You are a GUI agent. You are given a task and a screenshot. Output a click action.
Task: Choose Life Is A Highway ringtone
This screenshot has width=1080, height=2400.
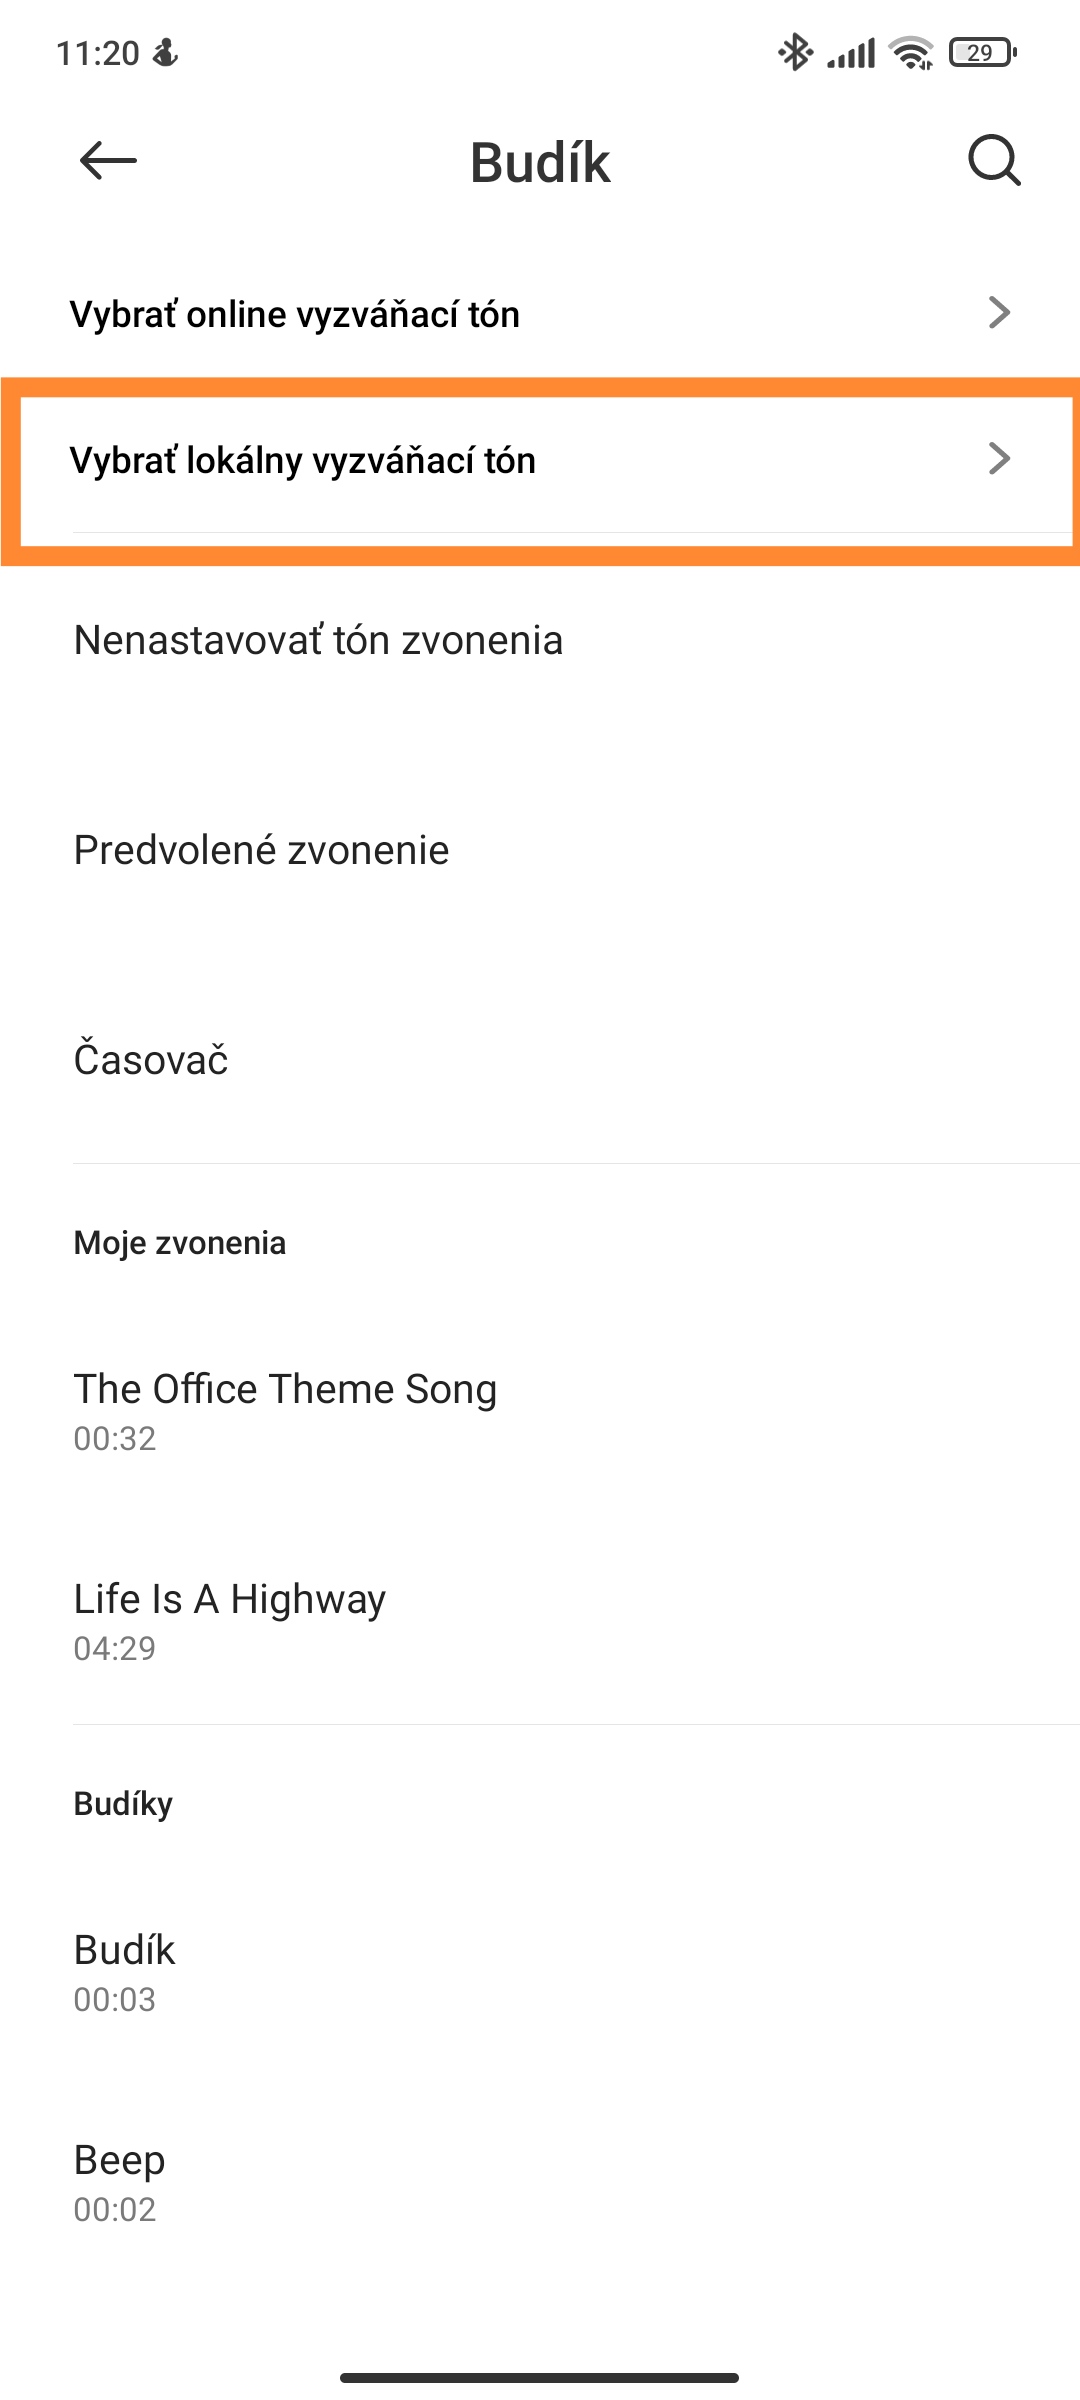click(540, 1620)
